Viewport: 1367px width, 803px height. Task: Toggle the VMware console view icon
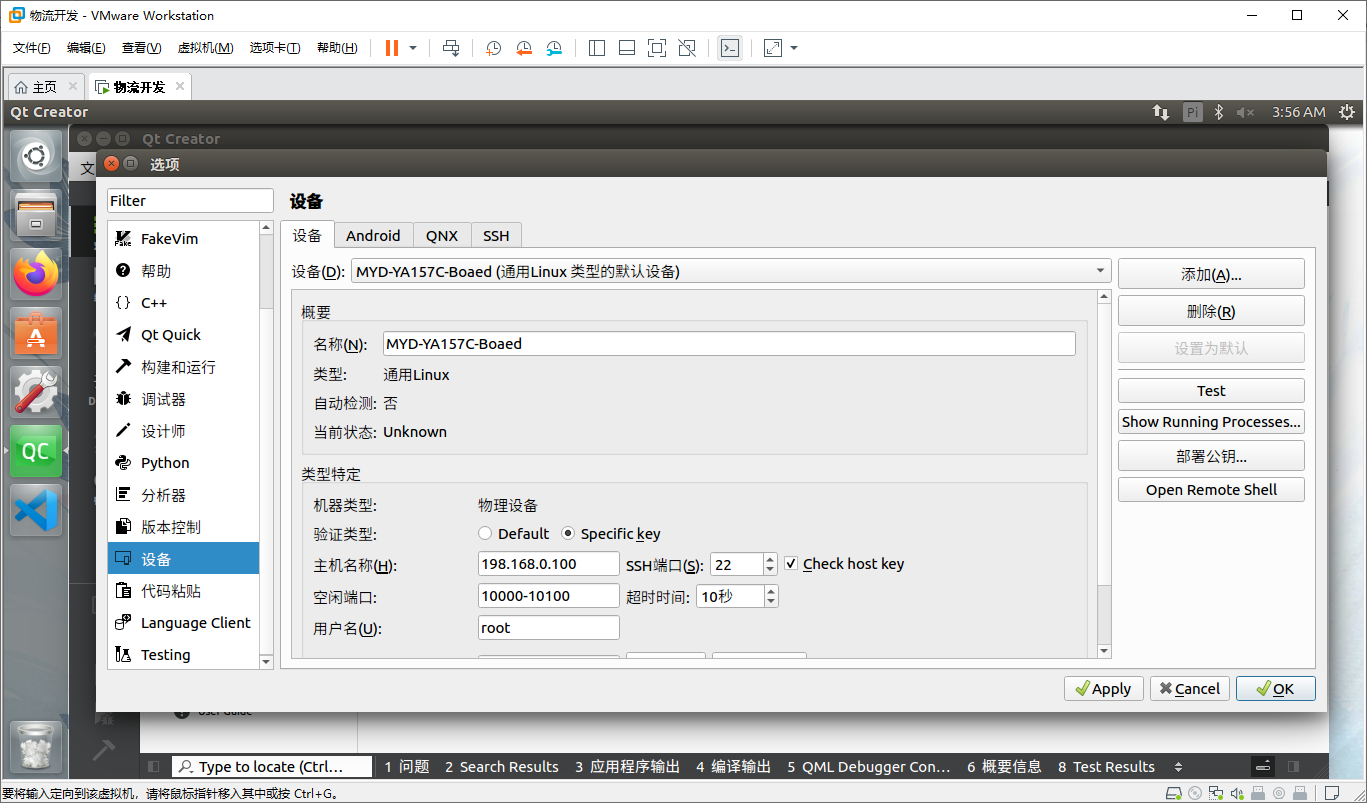click(730, 48)
